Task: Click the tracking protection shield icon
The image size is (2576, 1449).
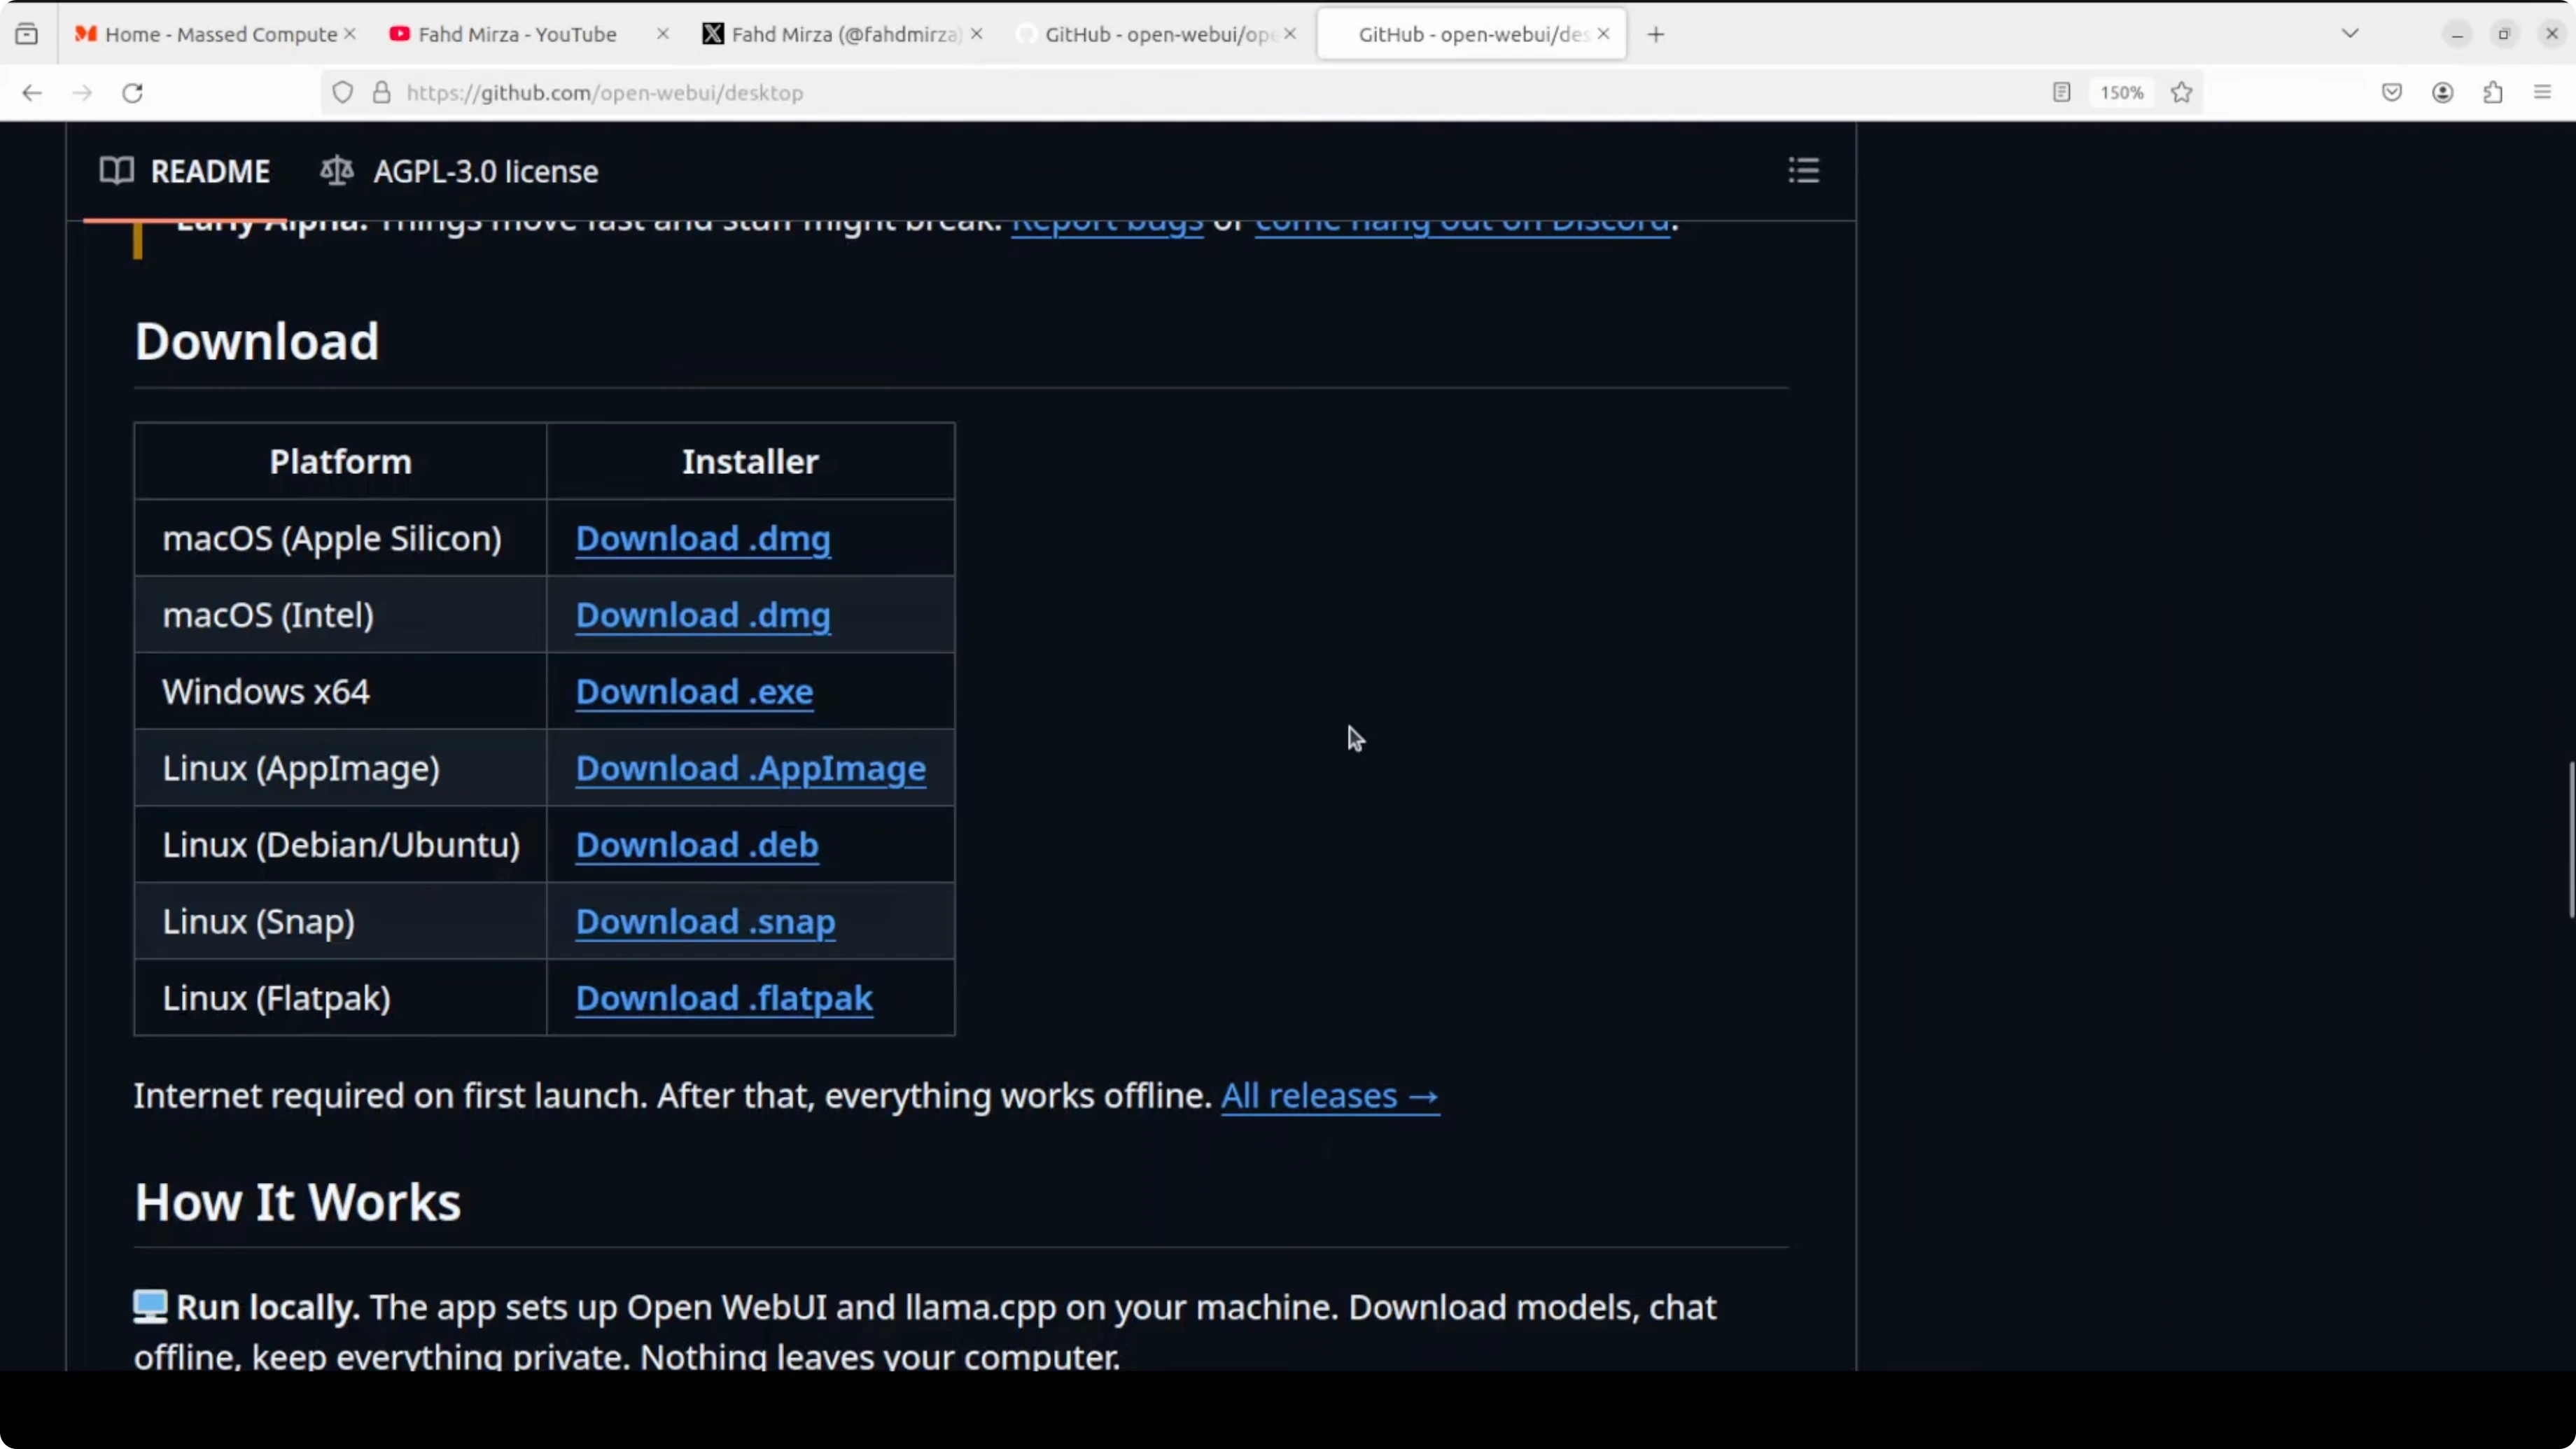Action: 342,93
